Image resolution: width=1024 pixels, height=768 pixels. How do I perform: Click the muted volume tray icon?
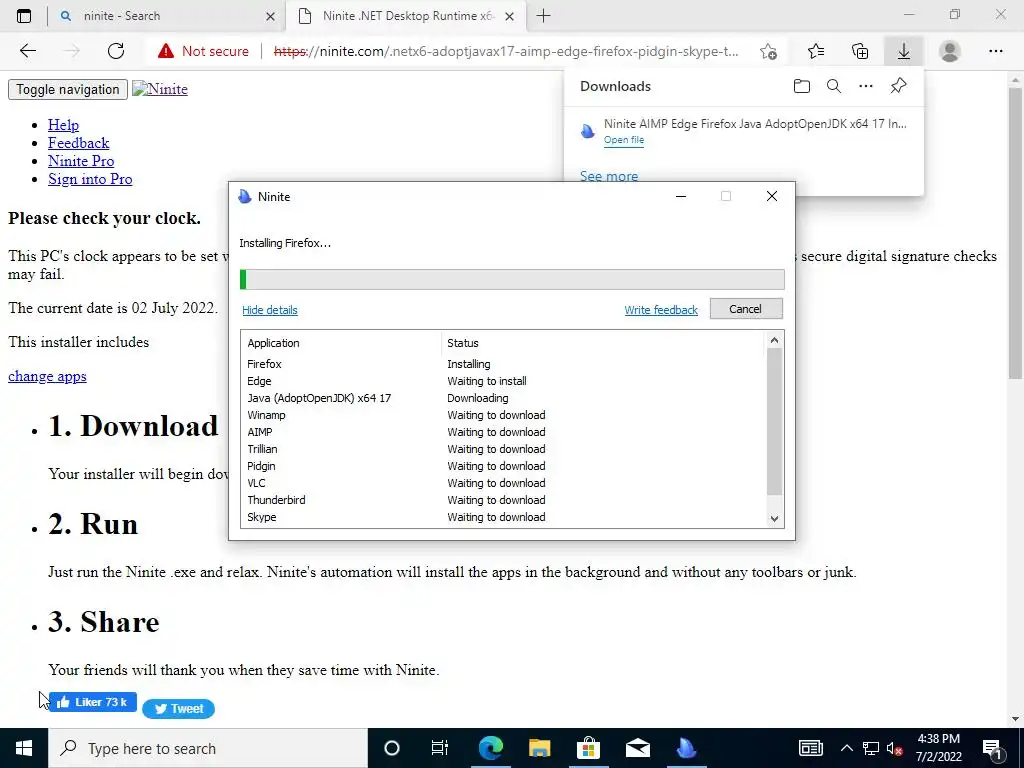[x=895, y=748]
